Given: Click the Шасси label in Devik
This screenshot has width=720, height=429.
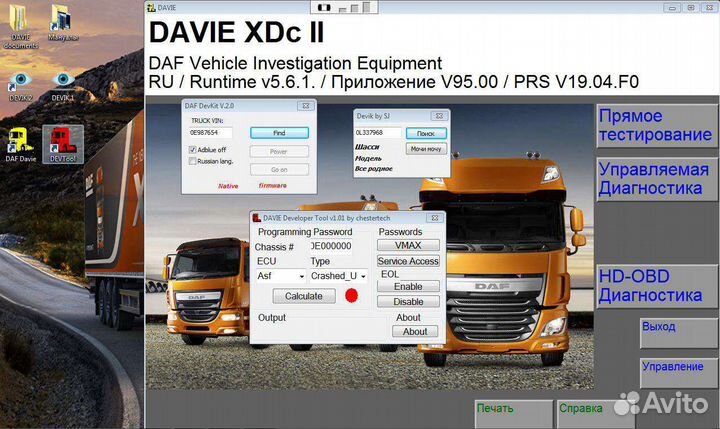Looking at the screenshot, I should pyautogui.click(x=367, y=147).
